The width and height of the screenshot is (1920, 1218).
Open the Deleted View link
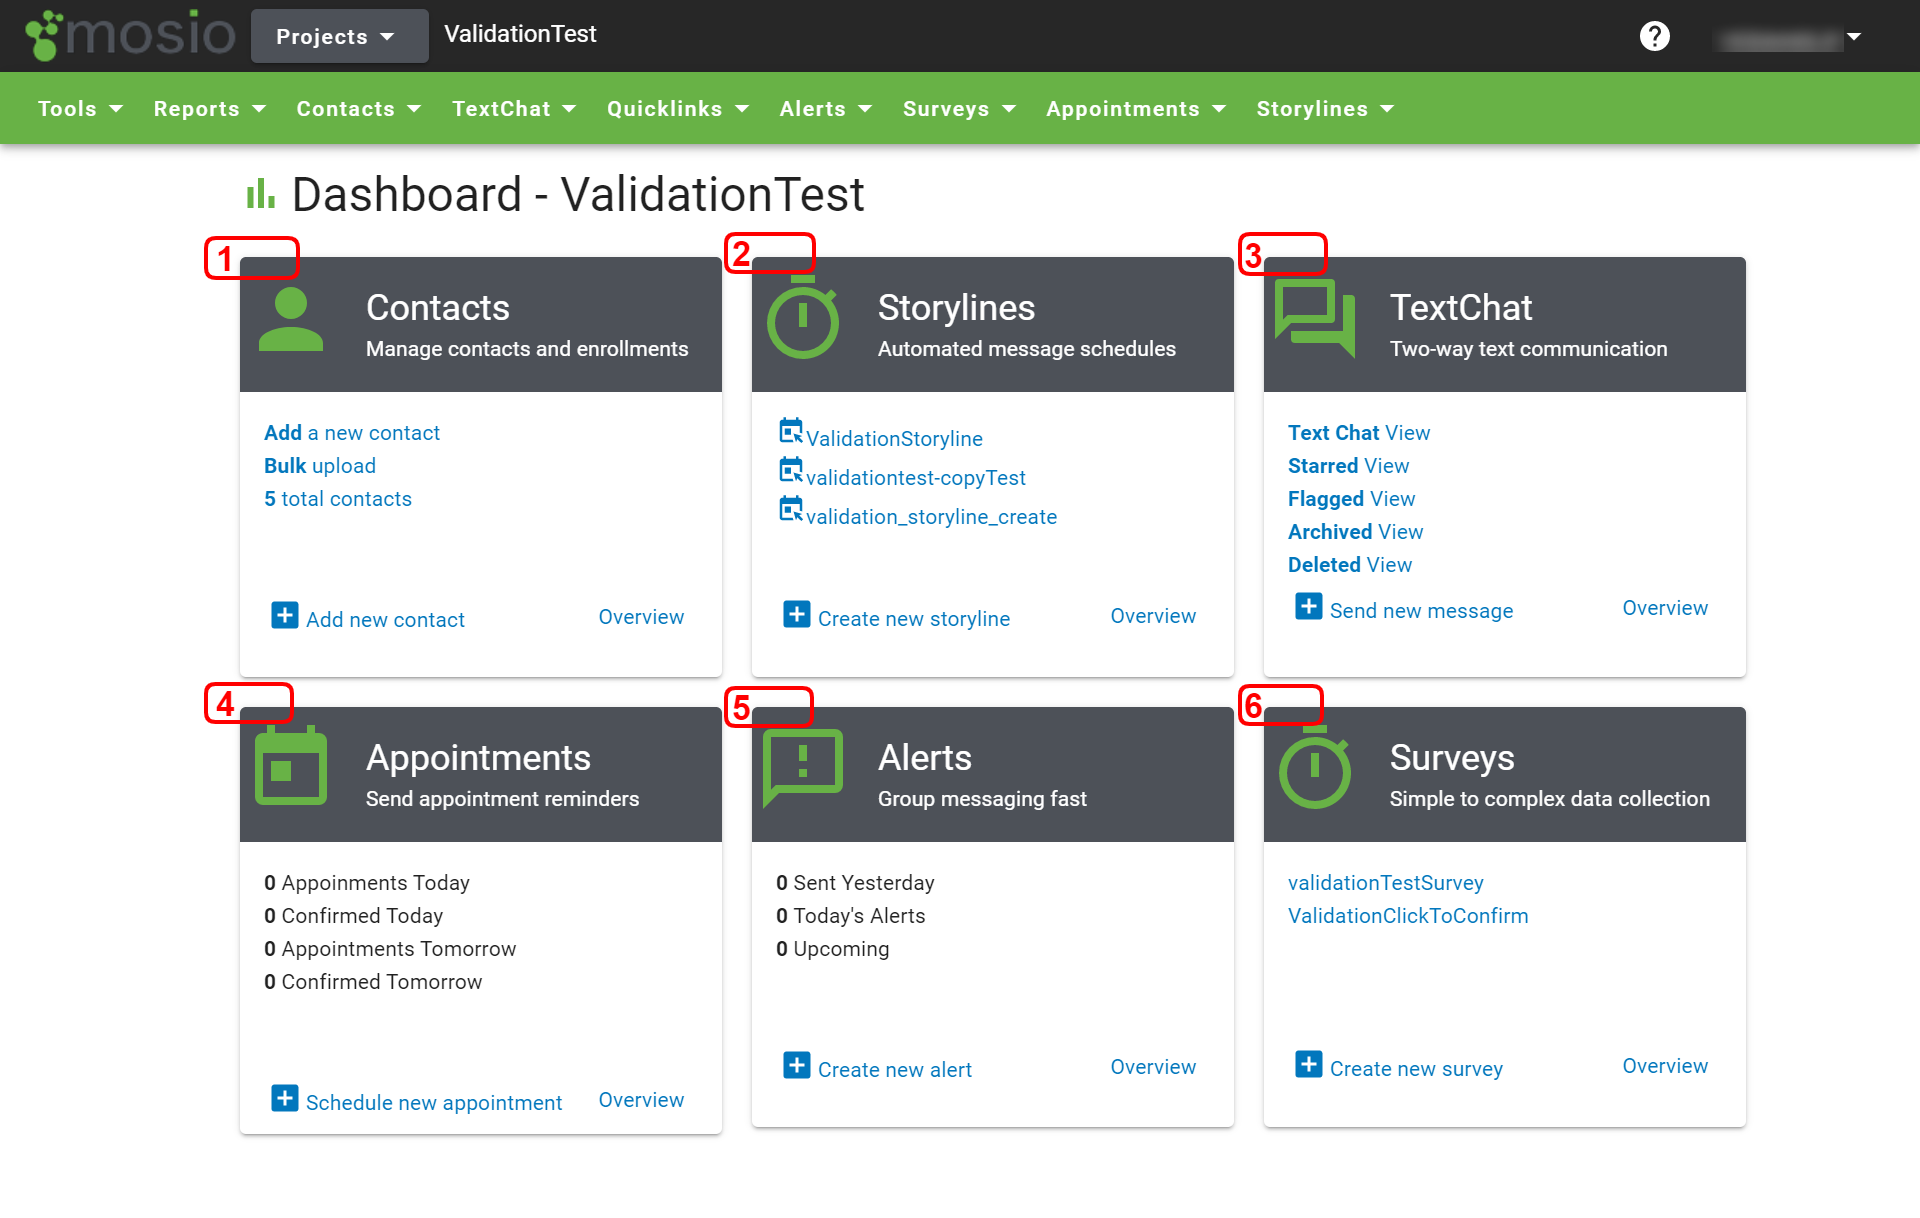click(1350, 565)
